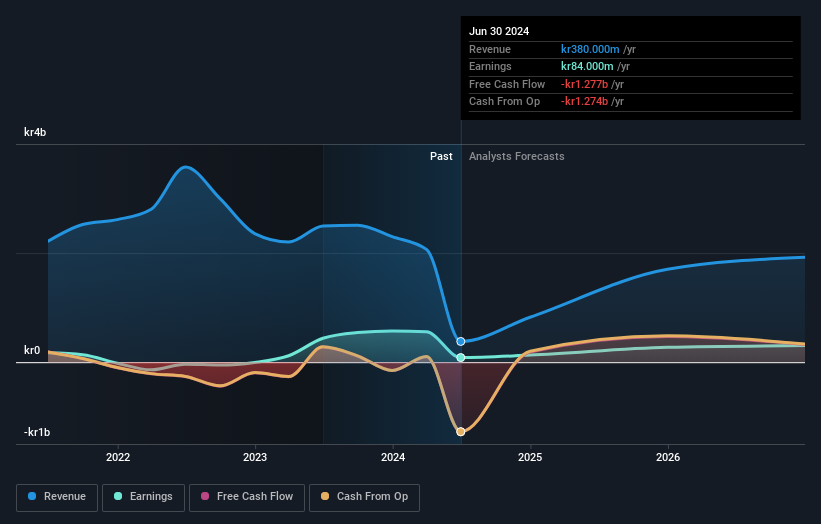Click the kr4b y-axis label
Viewport: 821px width, 524px height.
click(35, 132)
